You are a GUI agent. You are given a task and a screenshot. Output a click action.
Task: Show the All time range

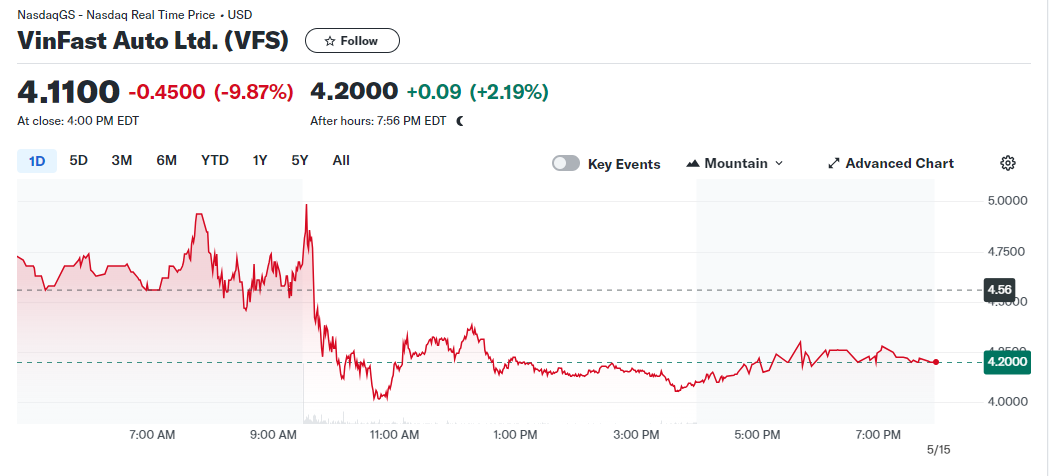tap(341, 160)
